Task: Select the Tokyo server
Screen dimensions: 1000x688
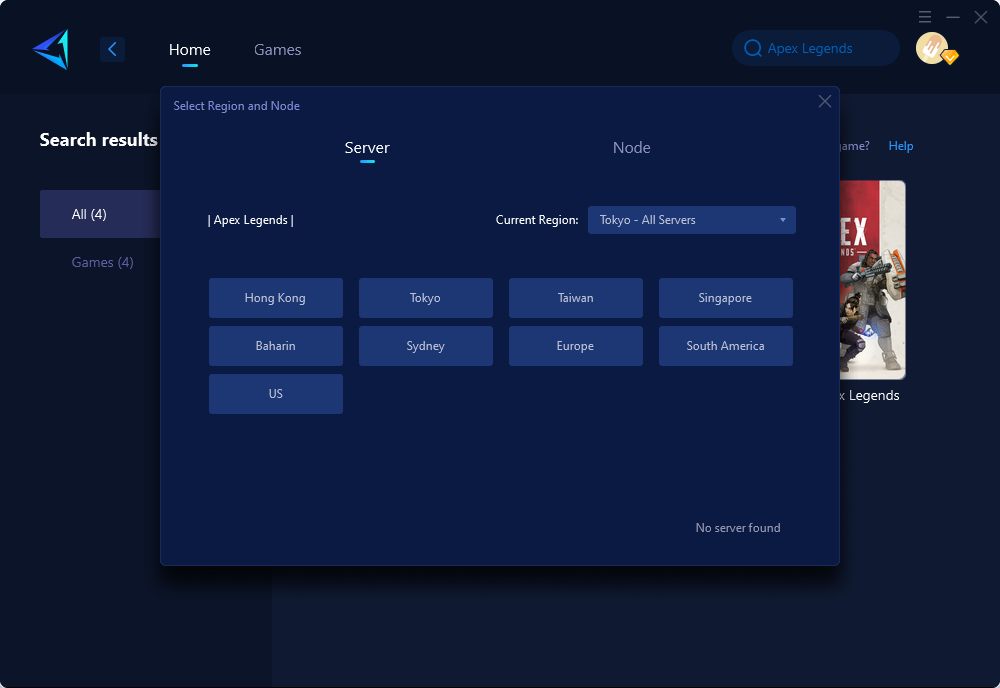Action: click(425, 298)
